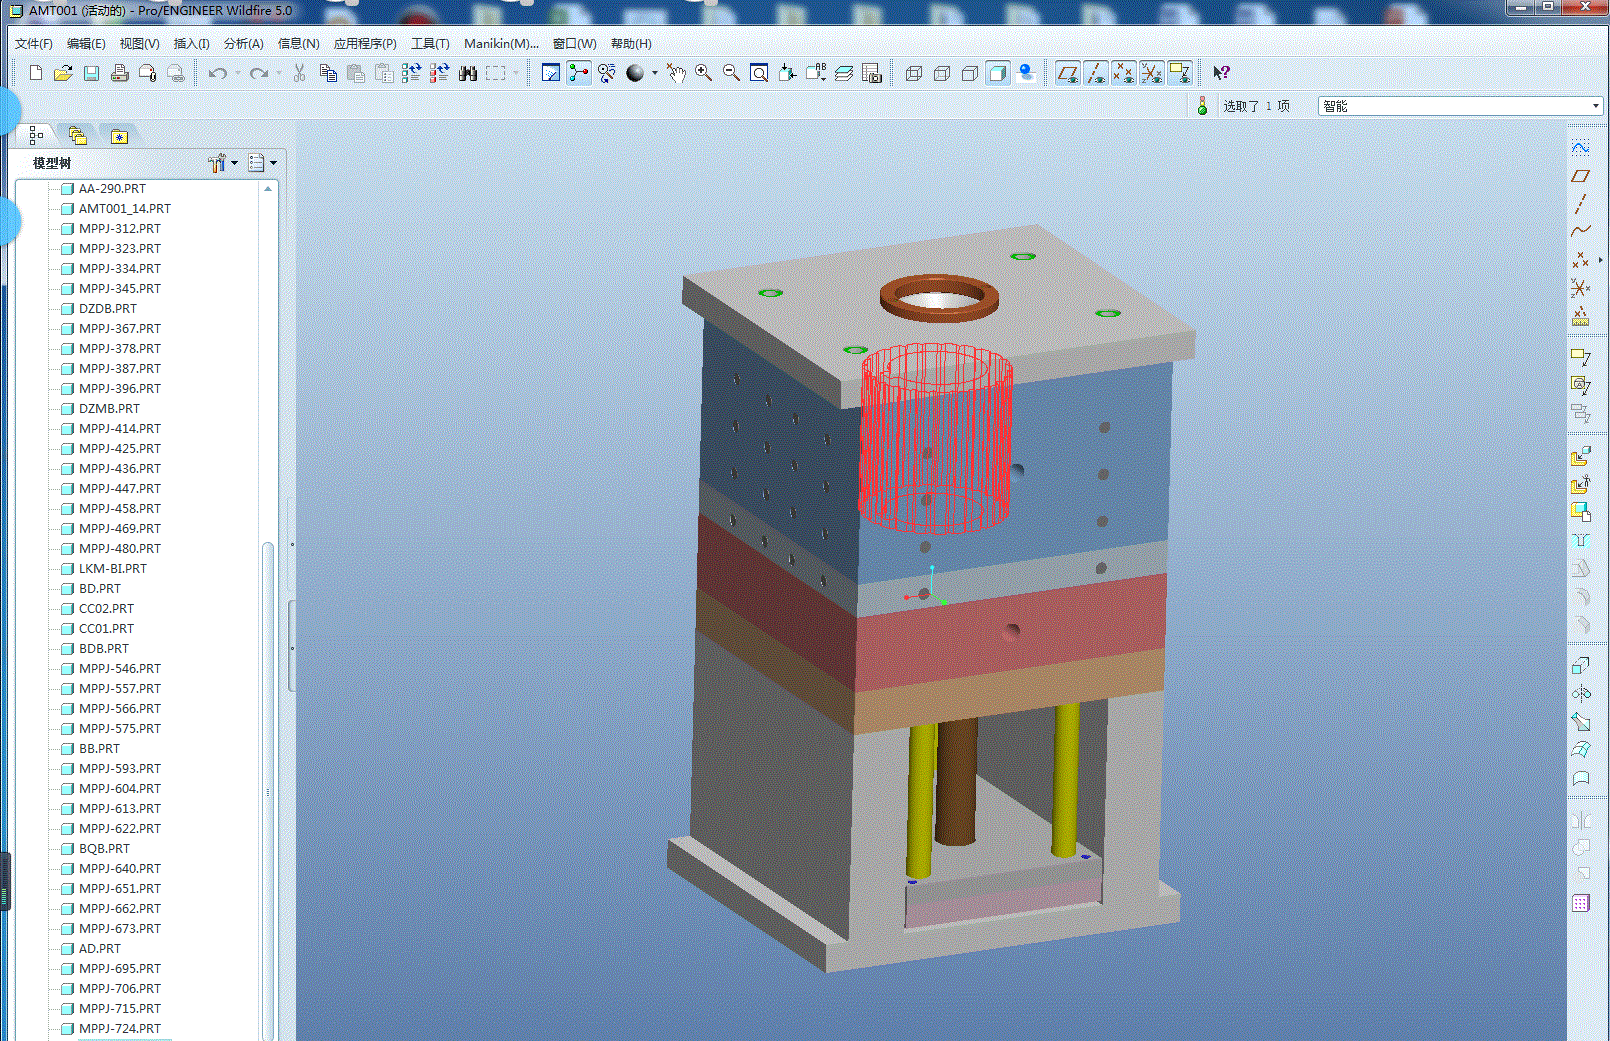Click the Print icon in toolbar
The height and width of the screenshot is (1041, 1610).
click(x=119, y=73)
